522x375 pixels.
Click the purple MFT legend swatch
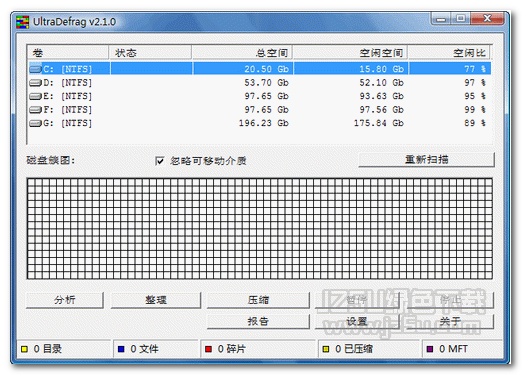tap(430, 349)
